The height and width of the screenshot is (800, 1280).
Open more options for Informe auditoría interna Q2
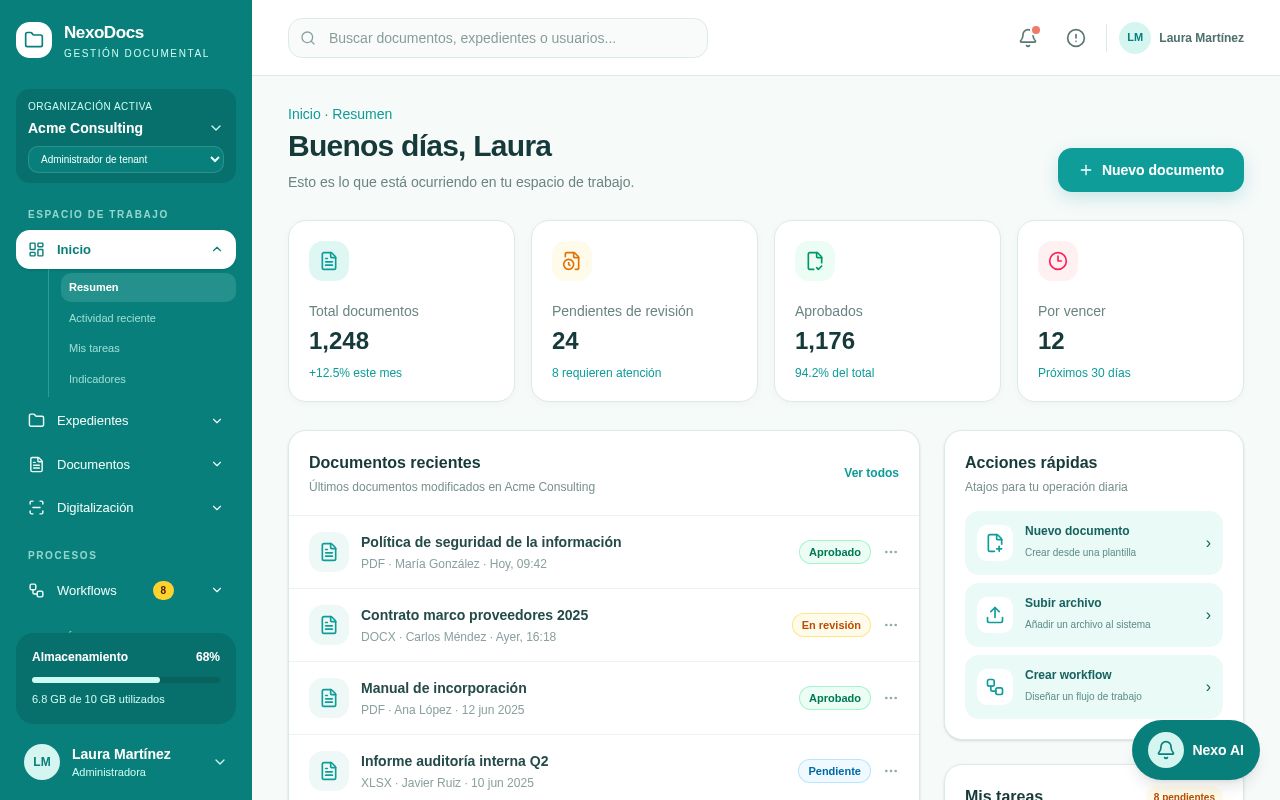[891, 771]
